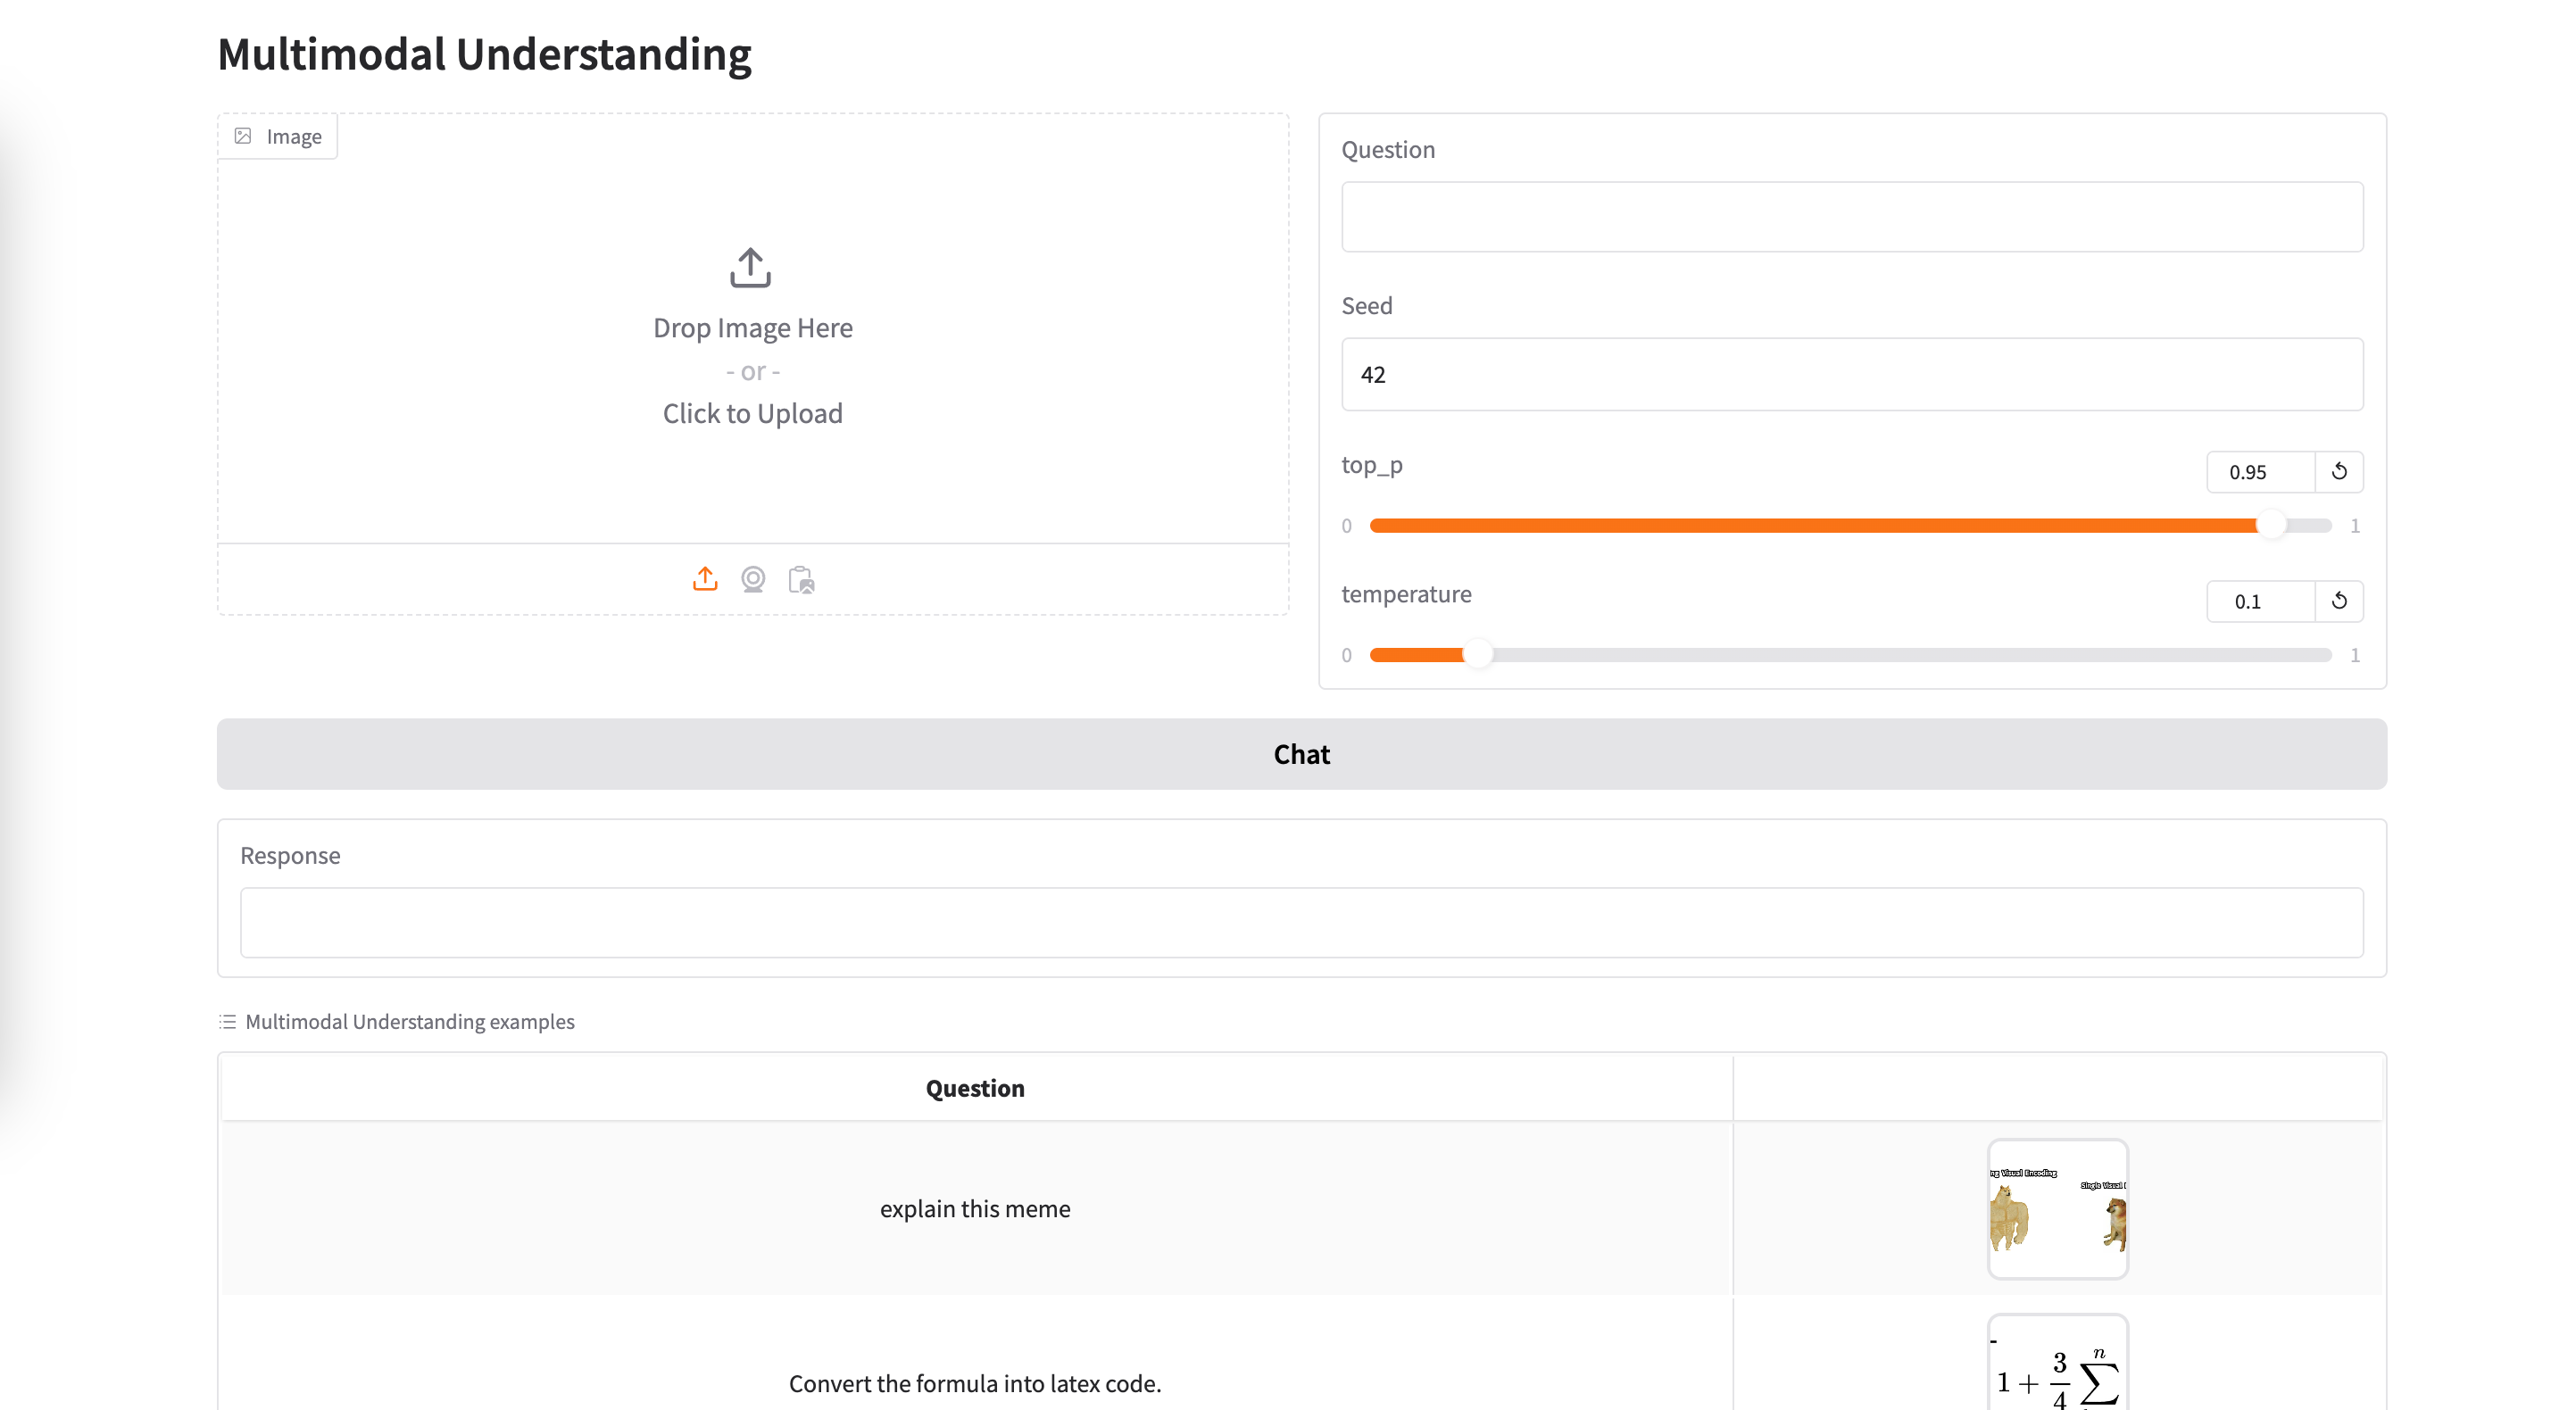2576x1410 pixels.
Task: Reset temperature to default value
Action: click(x=2339, y=600)
